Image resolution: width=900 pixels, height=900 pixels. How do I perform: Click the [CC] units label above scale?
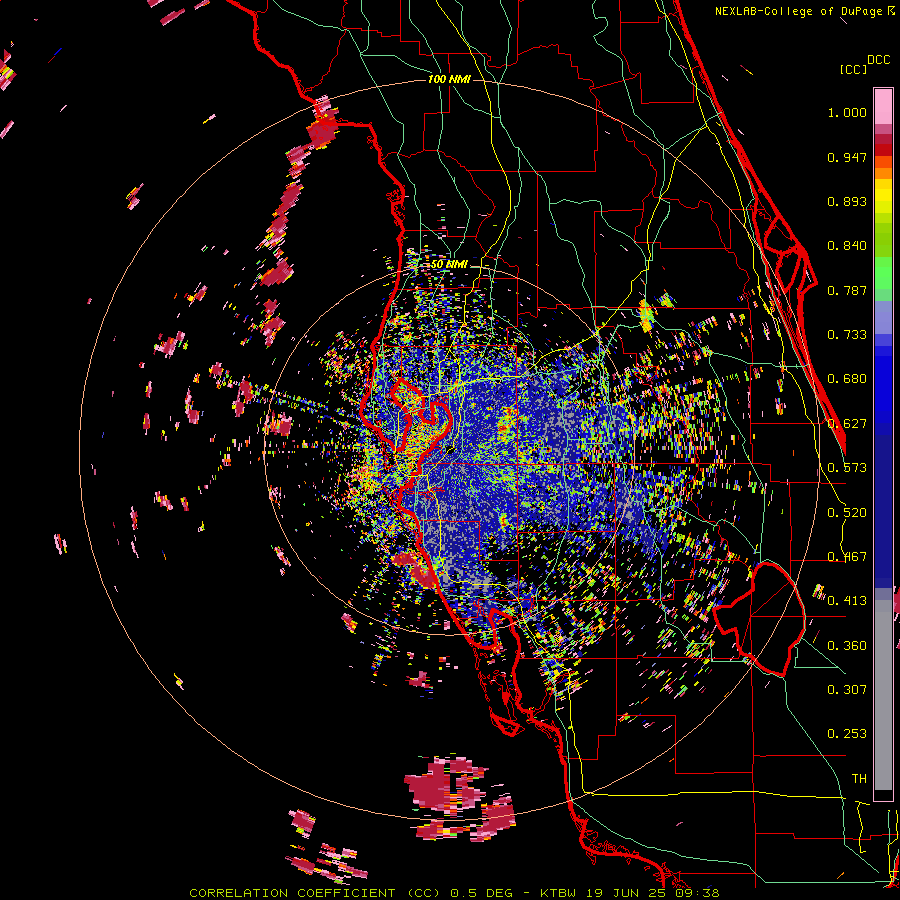coord(853,69)
